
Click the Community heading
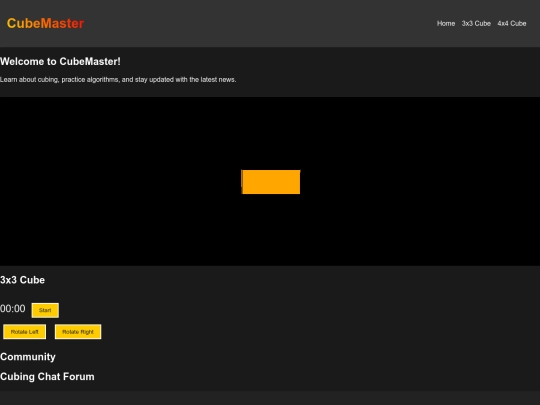(28, 357)
